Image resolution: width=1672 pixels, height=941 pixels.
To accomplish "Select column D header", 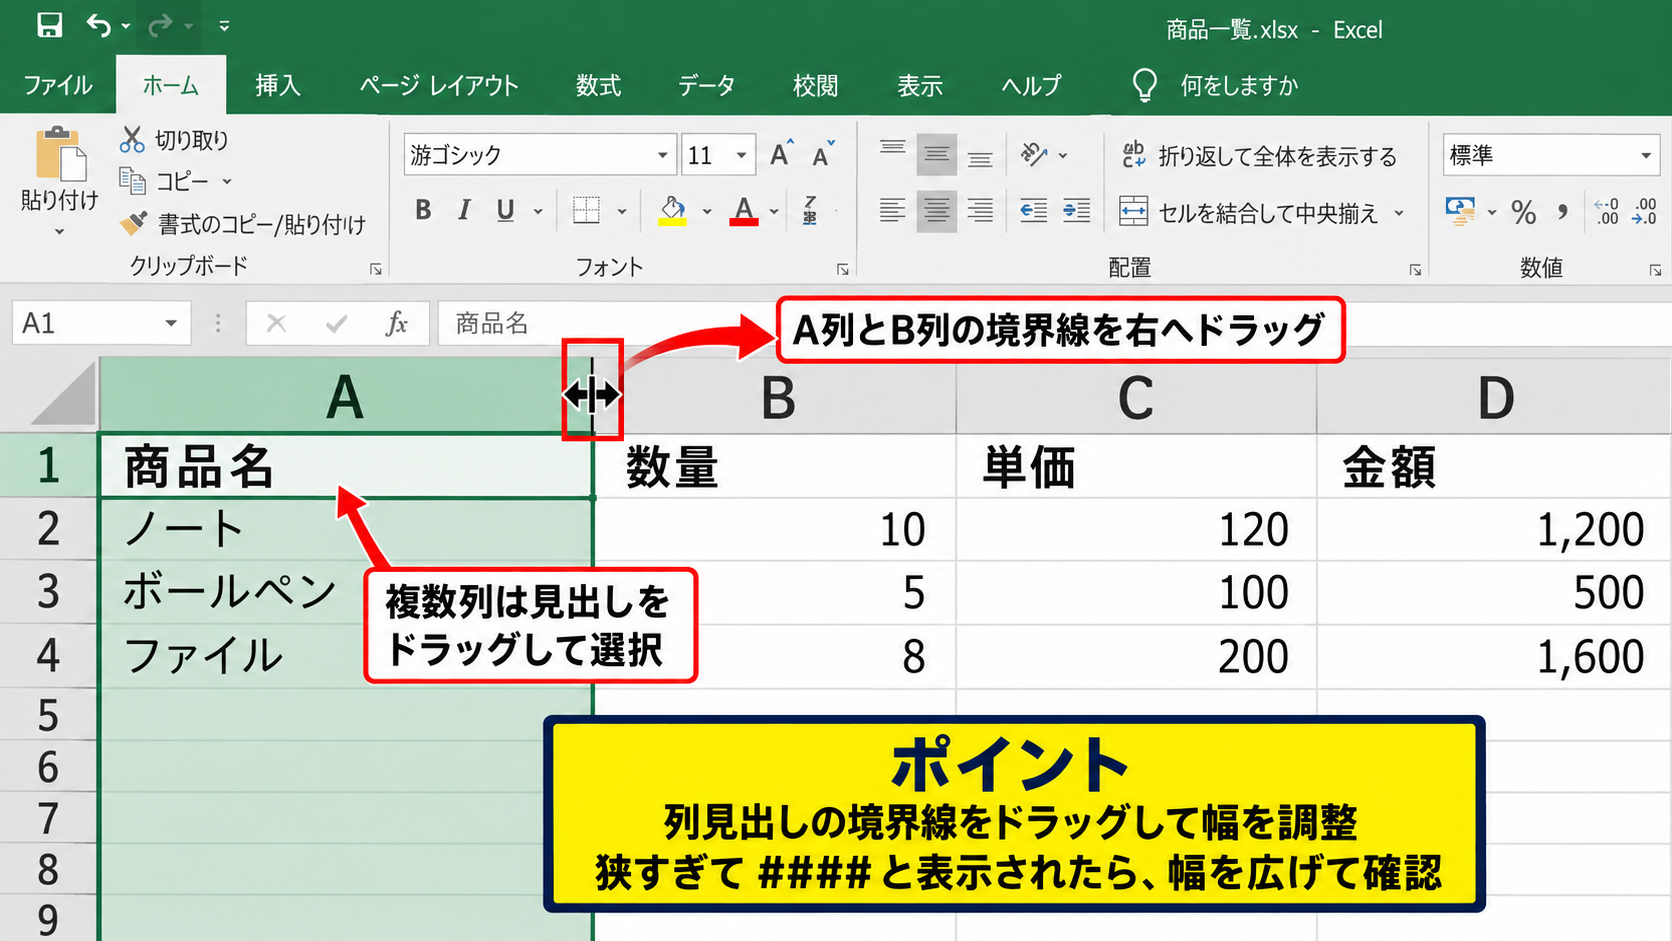I will (x=1494, y=397).
